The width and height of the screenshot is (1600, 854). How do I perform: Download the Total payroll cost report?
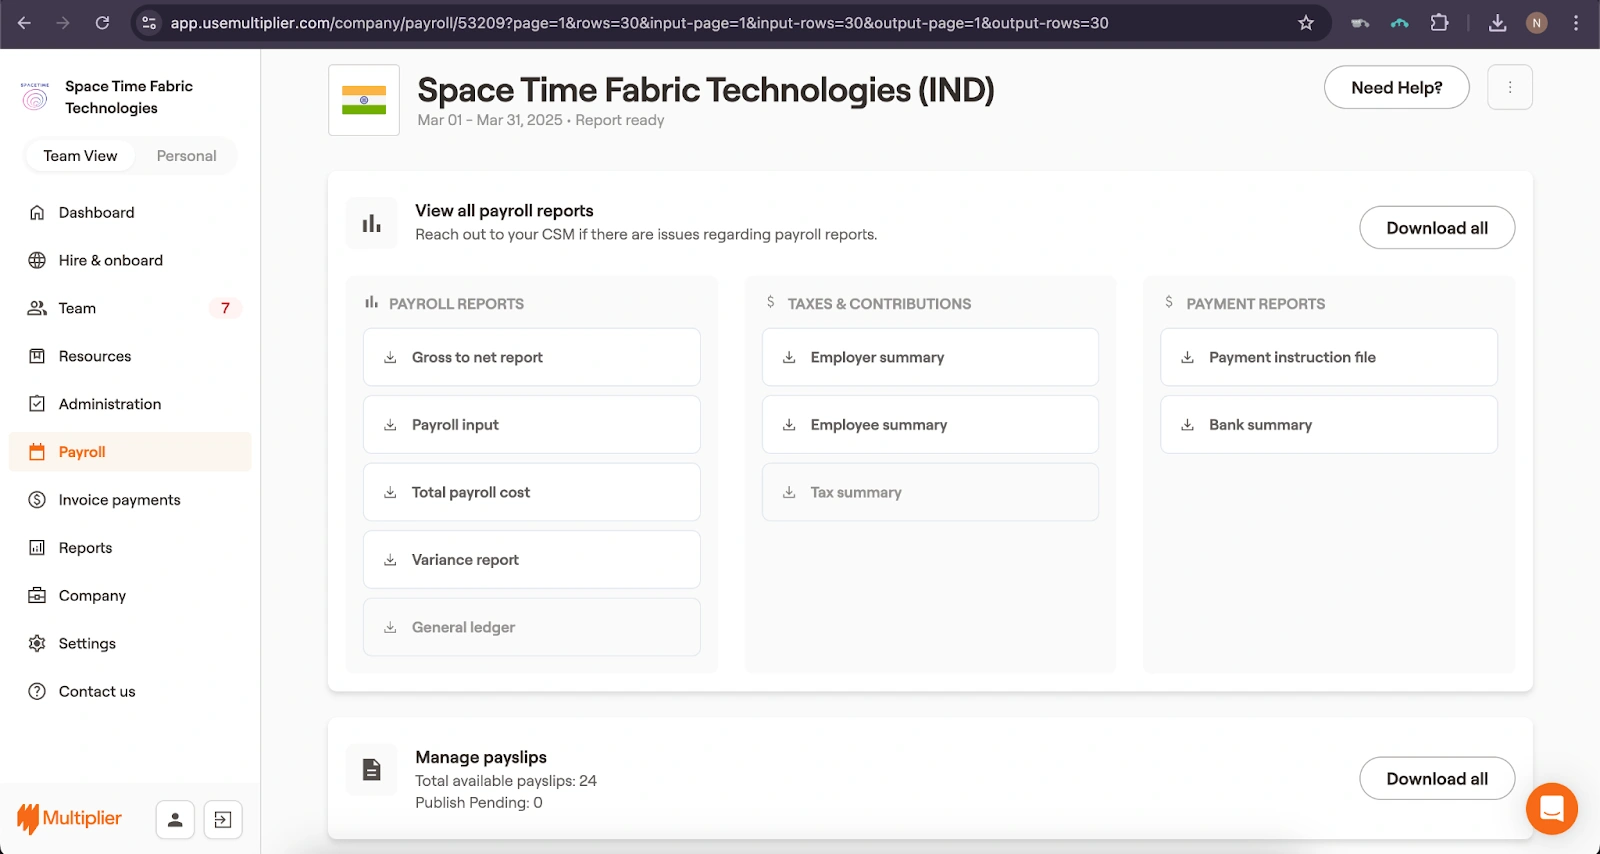[531, 492]
